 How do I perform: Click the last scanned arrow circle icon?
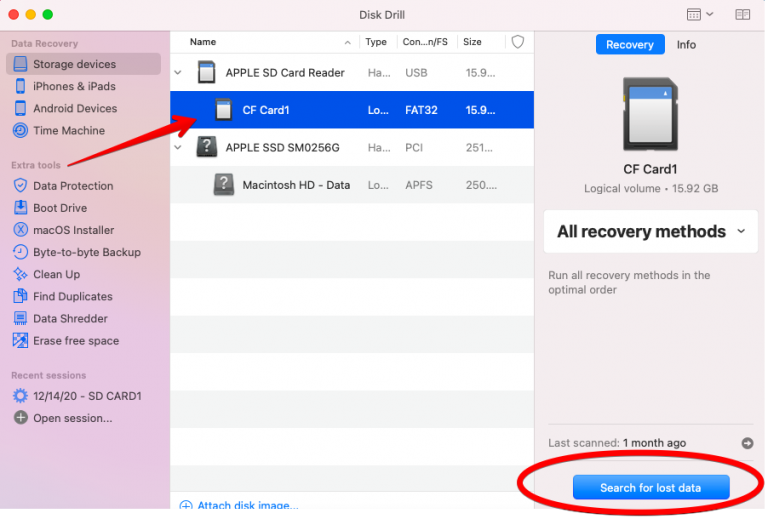point(747,443)
